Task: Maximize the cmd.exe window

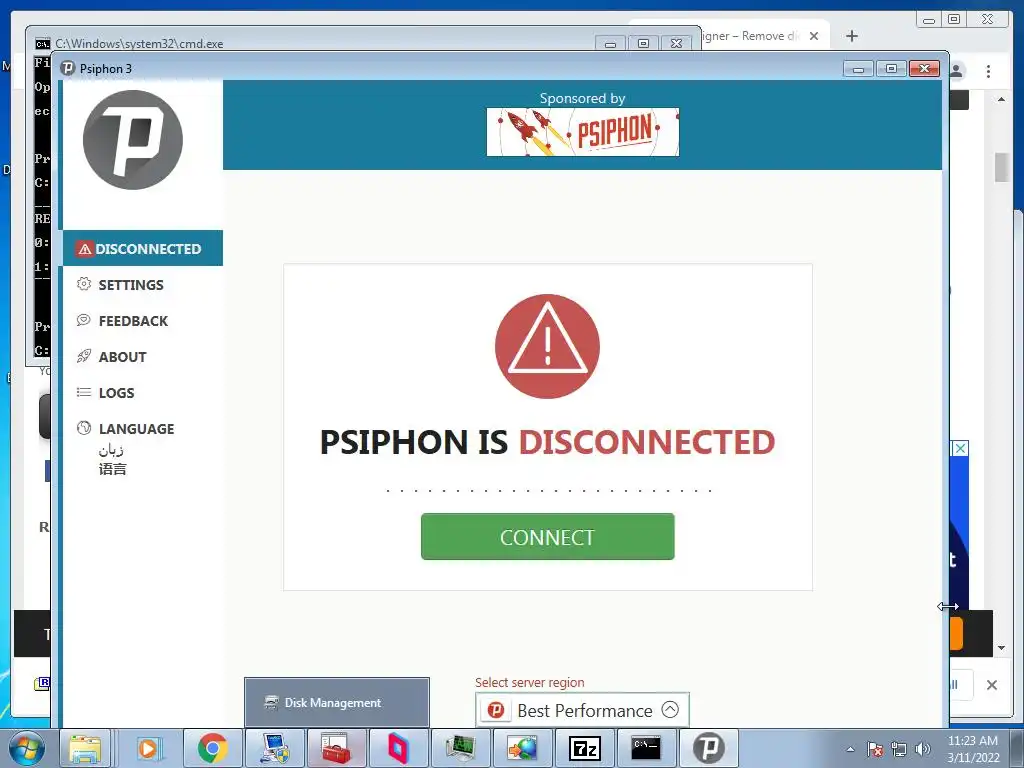Action: [643, 44]
